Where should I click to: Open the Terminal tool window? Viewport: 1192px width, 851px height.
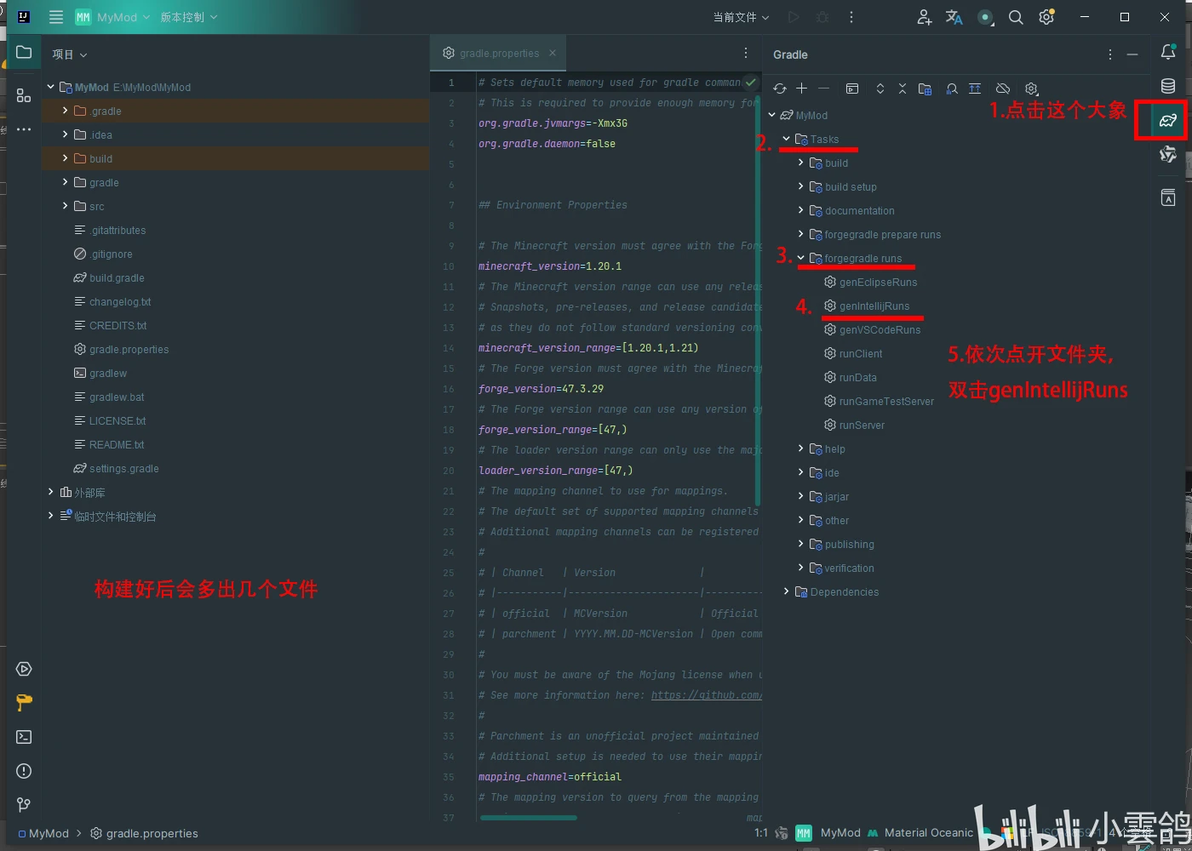(x=24, y=737)
